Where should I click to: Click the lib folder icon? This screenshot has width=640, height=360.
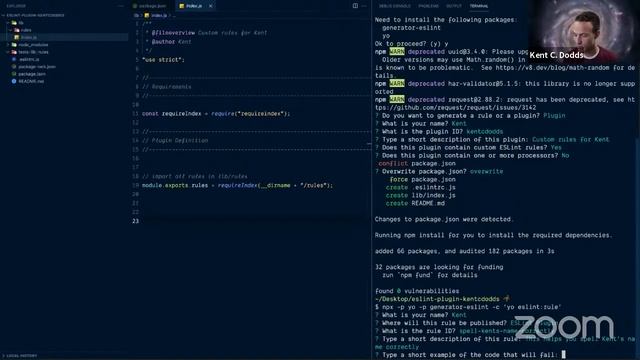coord(14,23)
